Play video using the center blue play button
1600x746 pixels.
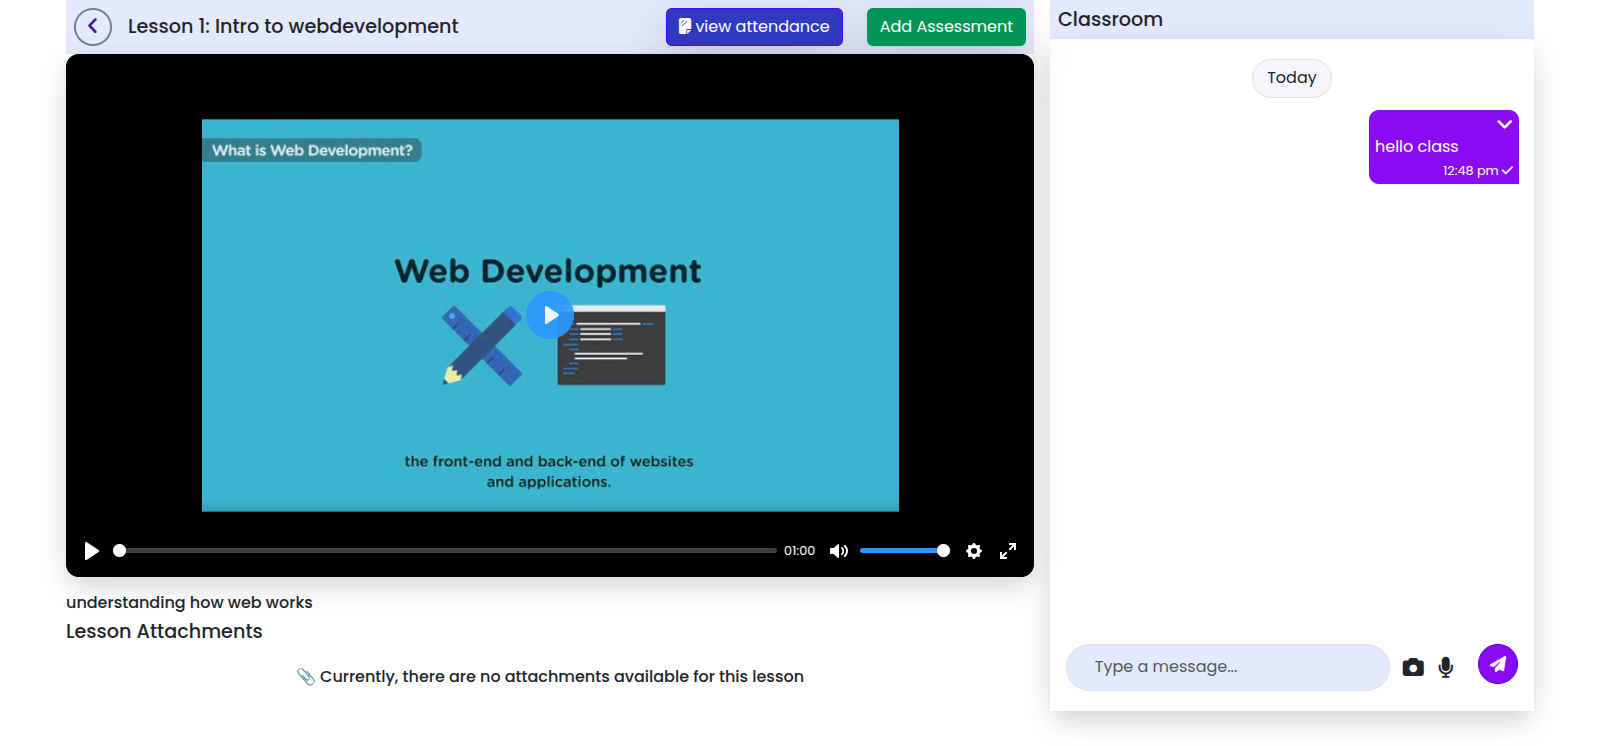[x=550, y=315]
